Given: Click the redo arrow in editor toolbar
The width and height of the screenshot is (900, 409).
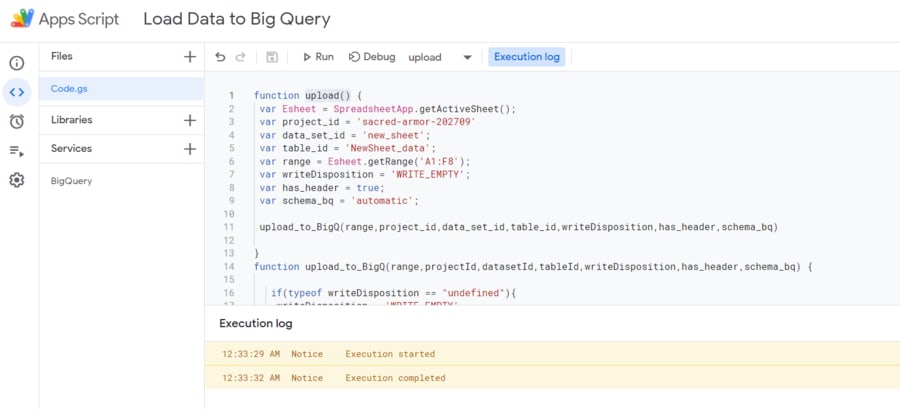Looking at the screenshot, I should [240, 57].
